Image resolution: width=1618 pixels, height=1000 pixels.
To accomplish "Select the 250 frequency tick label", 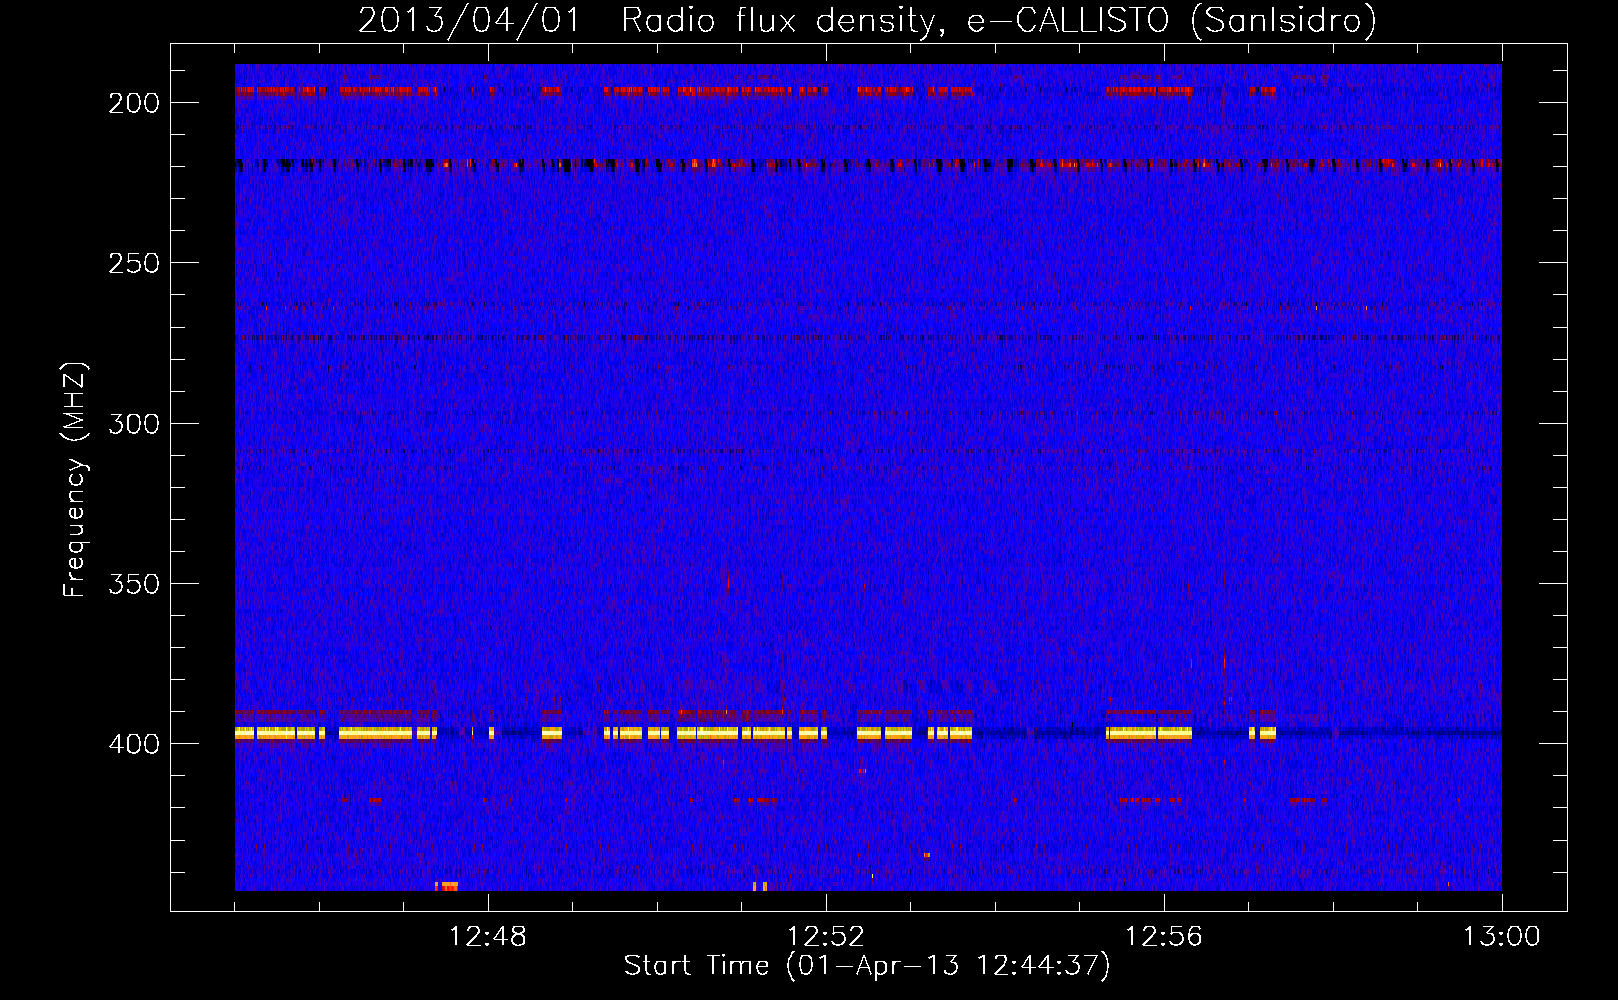I will tap(134, 263).
